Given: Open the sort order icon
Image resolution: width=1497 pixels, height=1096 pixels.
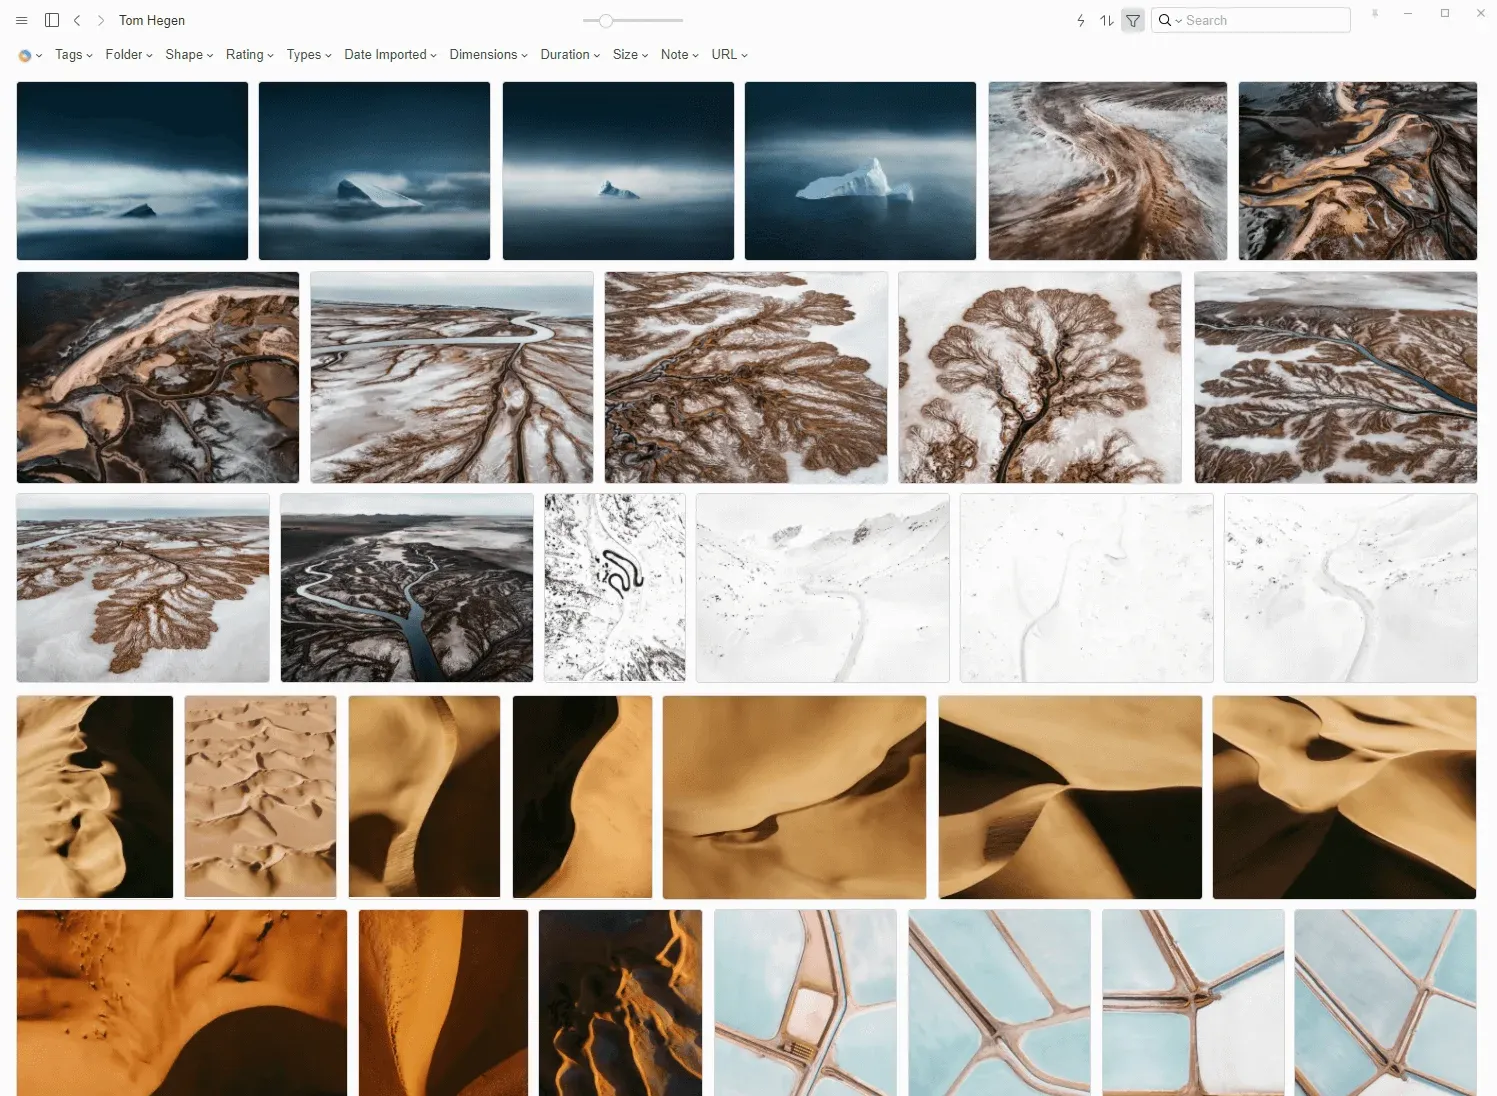Looking at the screenshot, I should pos(1106,20).
